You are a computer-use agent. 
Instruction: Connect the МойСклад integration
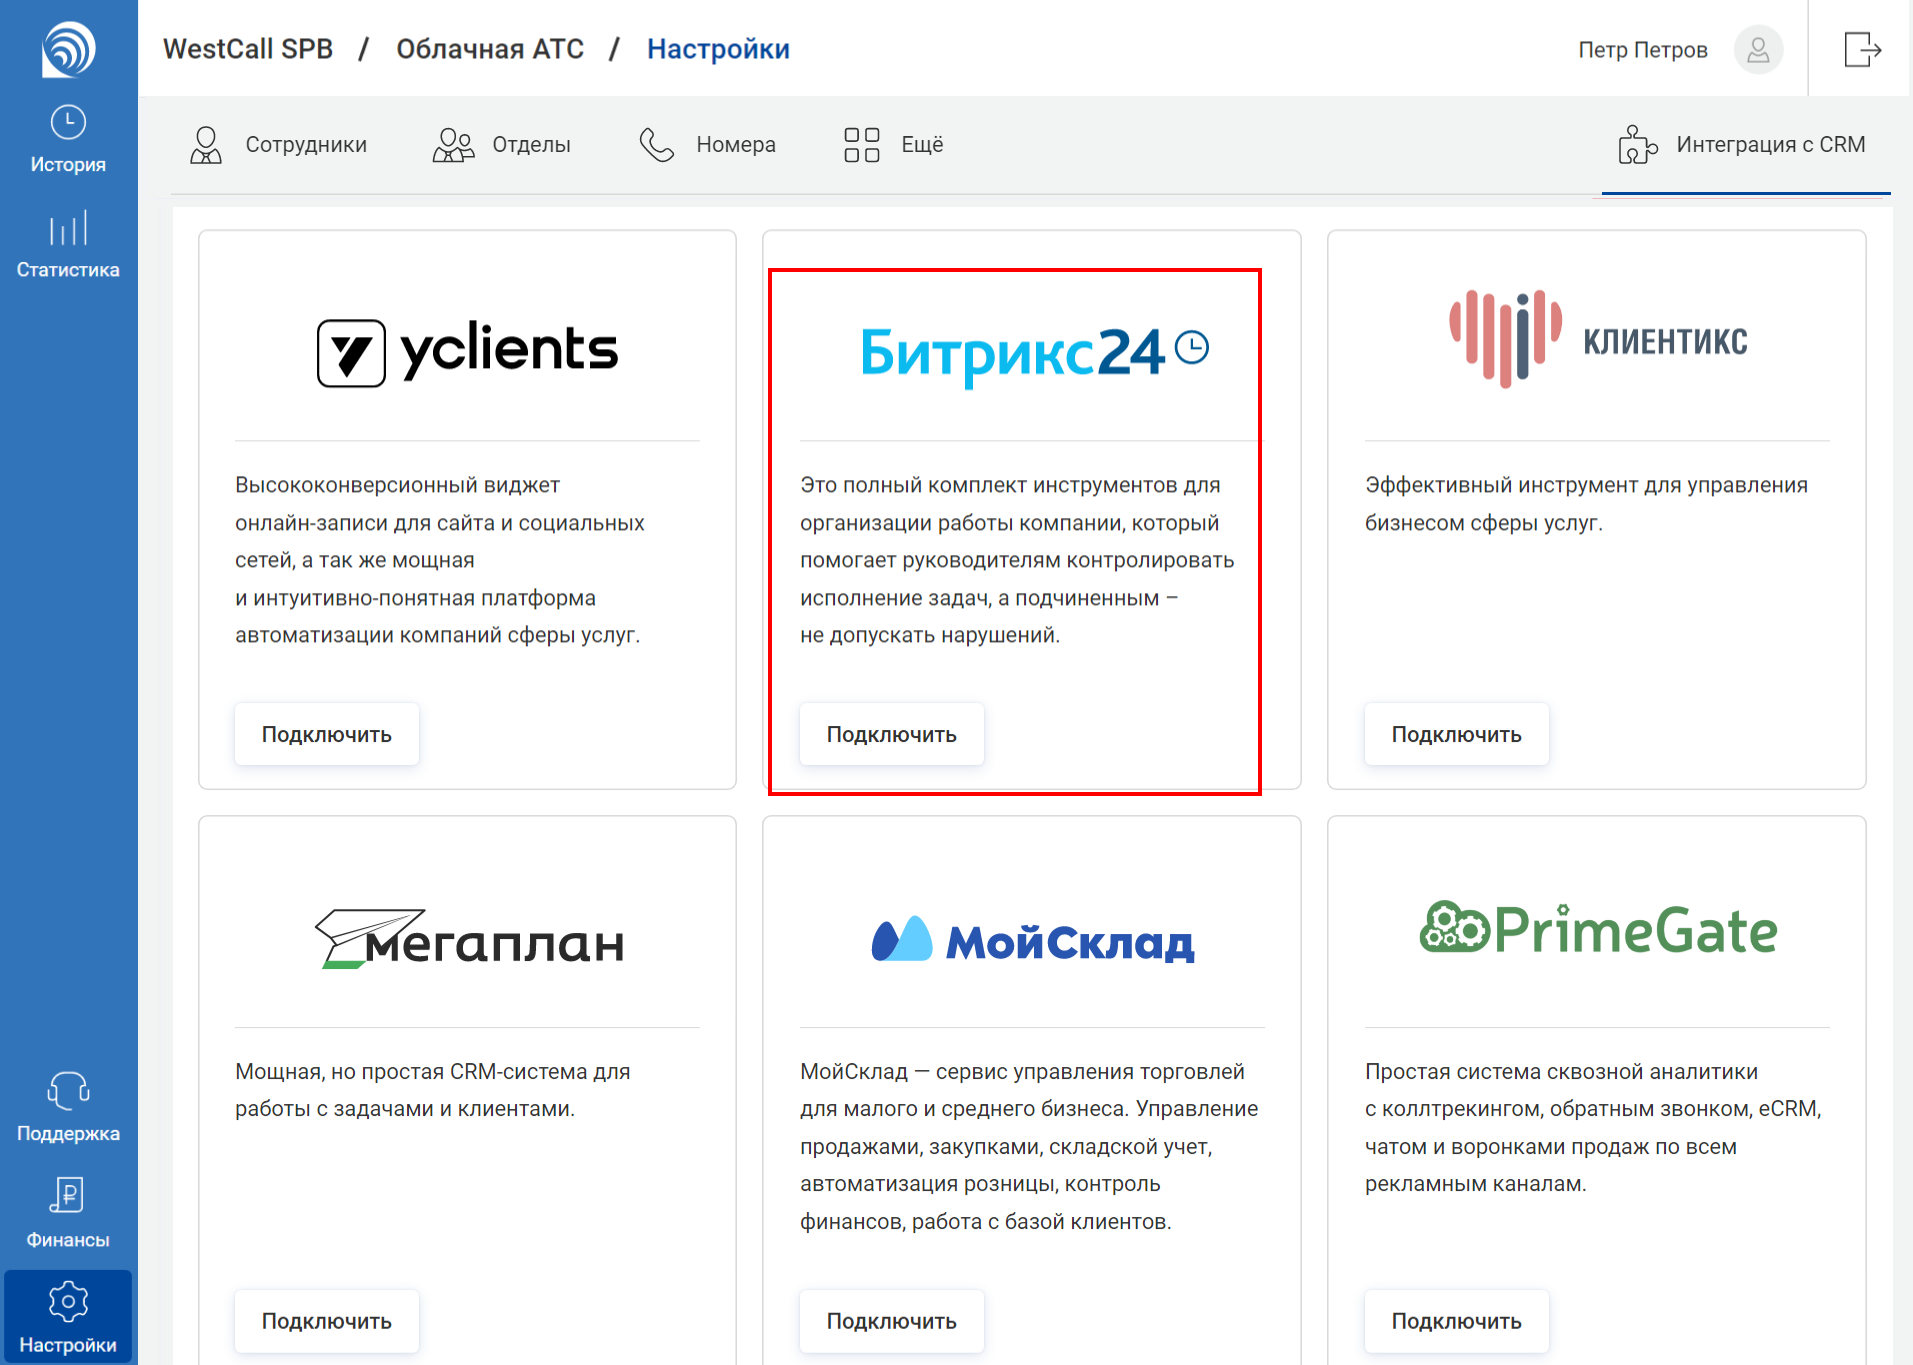892,1321
